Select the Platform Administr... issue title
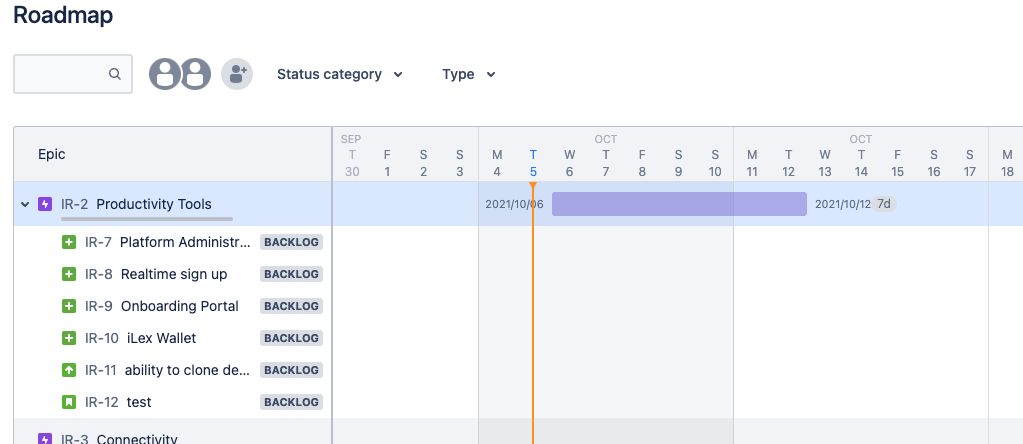 (x=185, y=243)
